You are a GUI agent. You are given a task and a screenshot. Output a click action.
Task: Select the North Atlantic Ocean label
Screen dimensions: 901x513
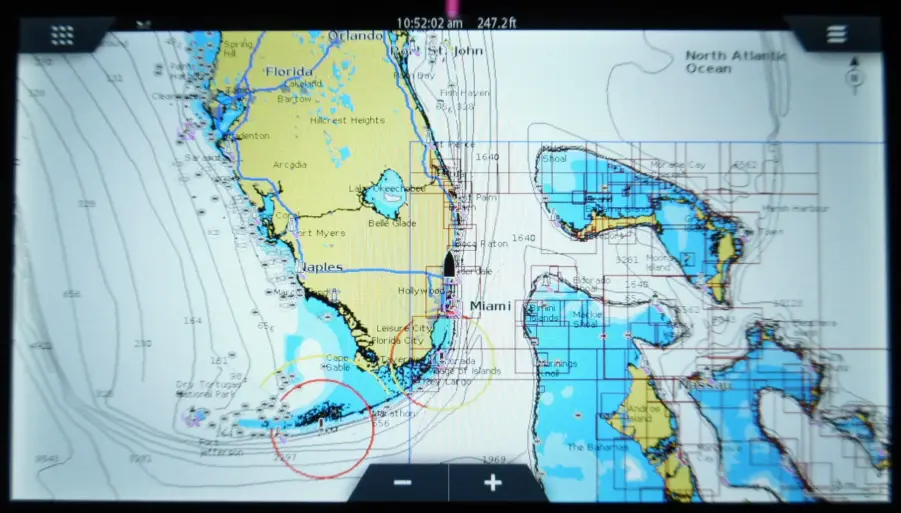pos(735,62)
